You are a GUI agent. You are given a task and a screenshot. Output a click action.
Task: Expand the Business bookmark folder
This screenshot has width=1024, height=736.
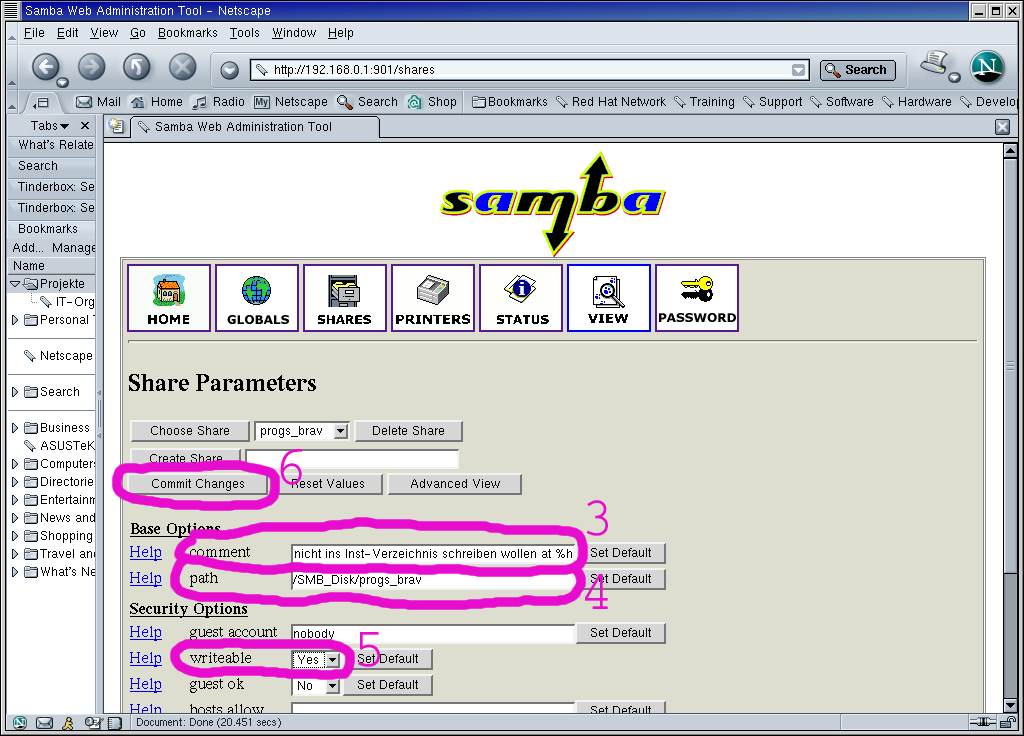pos(15,428)
